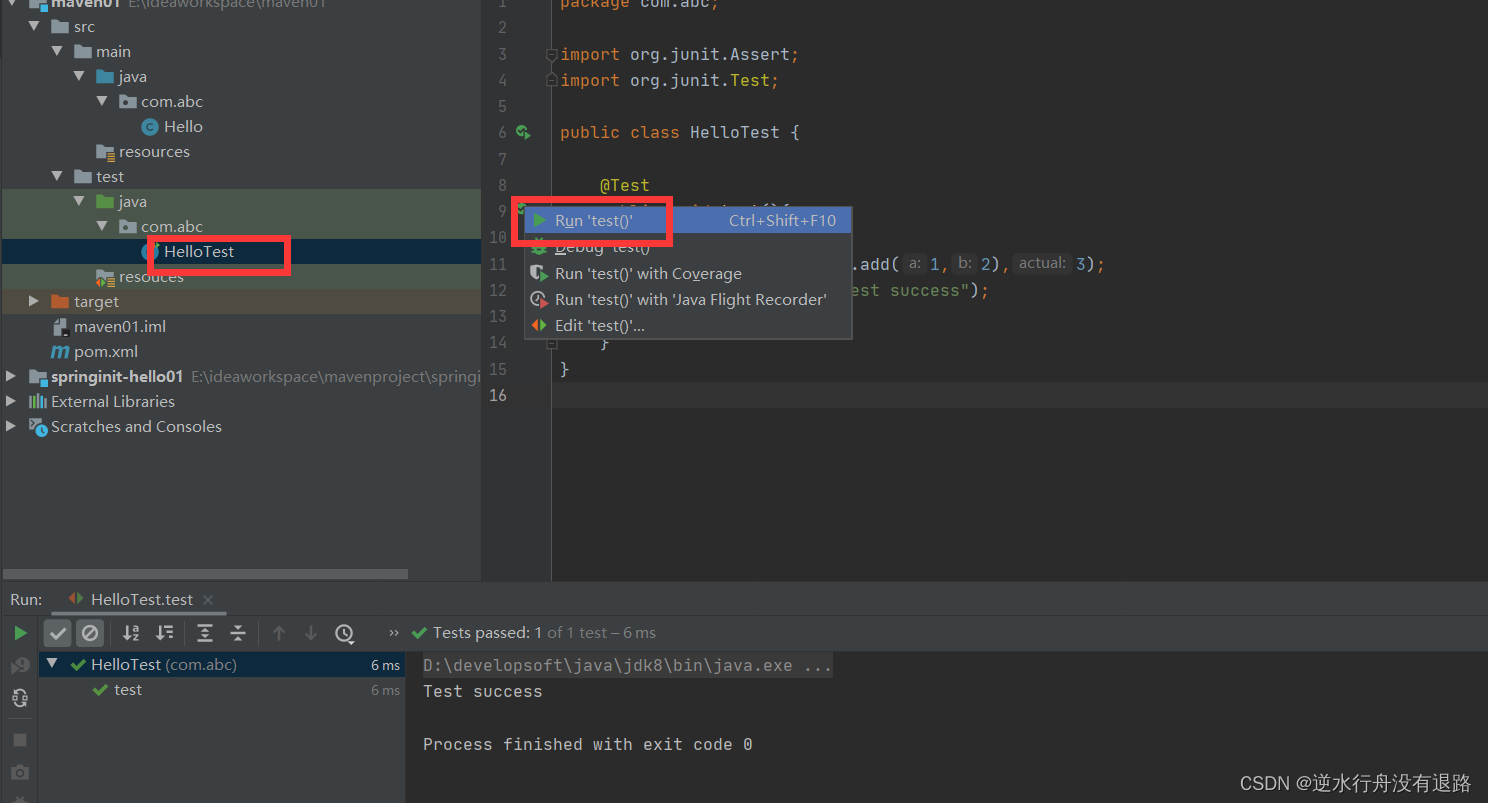Image resolution: width=1488 pixels, height=803 pixels.
Task: Expand External Libraries node
Action: pos(11,402)
